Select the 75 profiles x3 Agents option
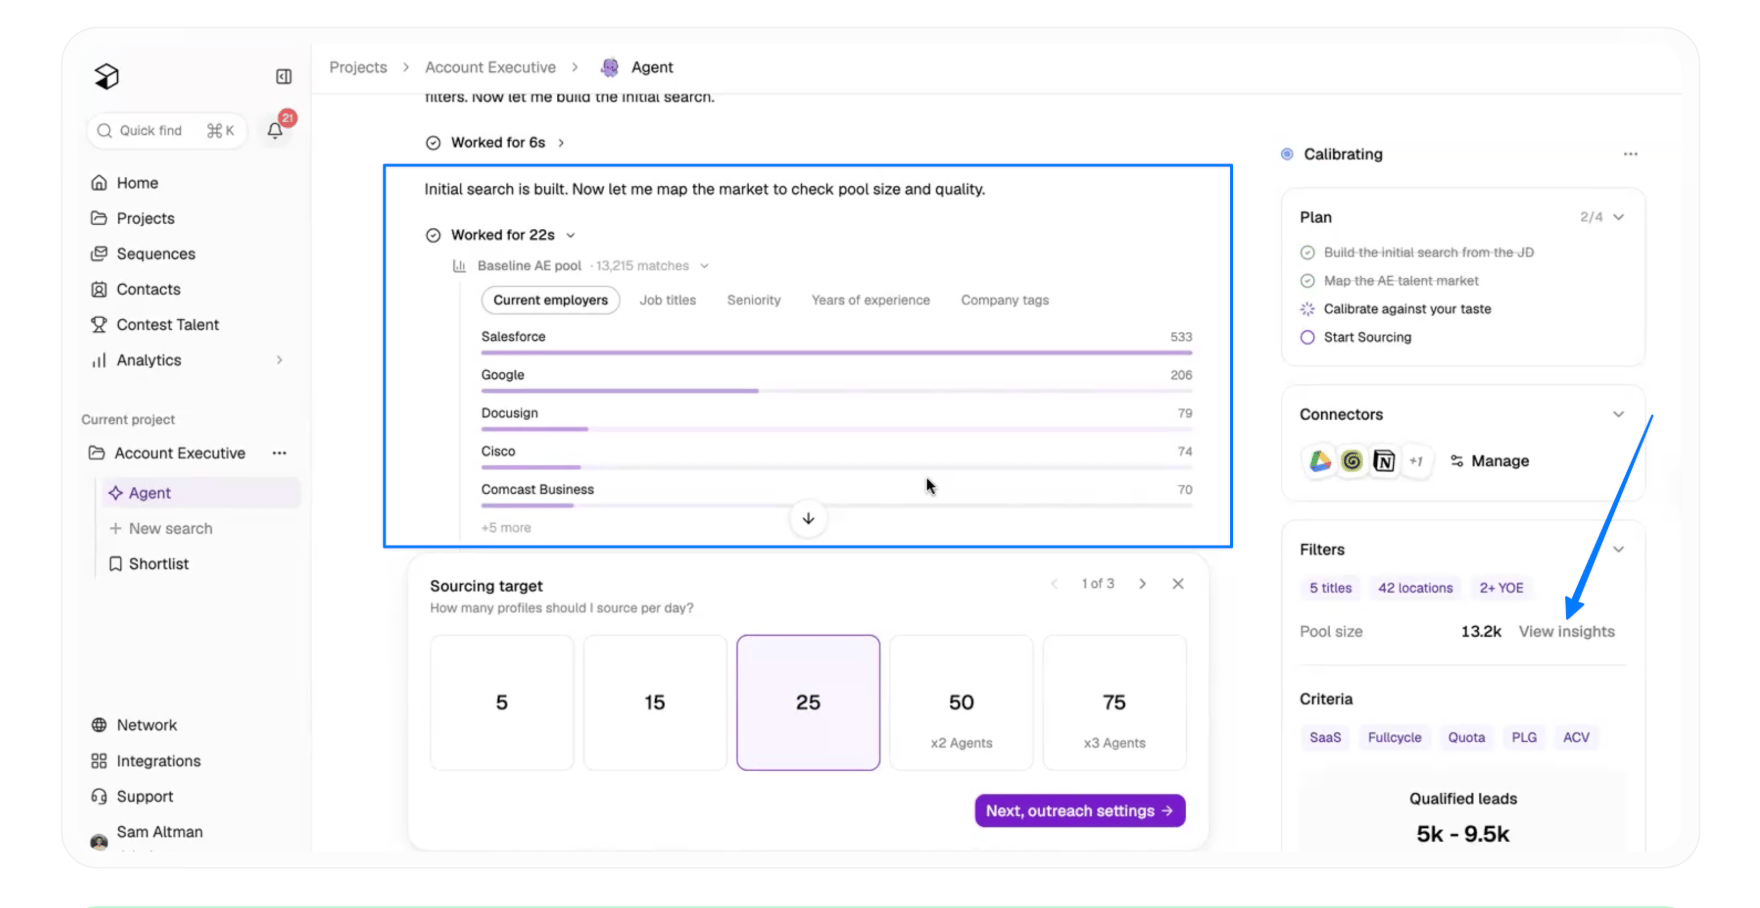The width and height of the screenshot is (1760, 908). [x=1114, y=703]
